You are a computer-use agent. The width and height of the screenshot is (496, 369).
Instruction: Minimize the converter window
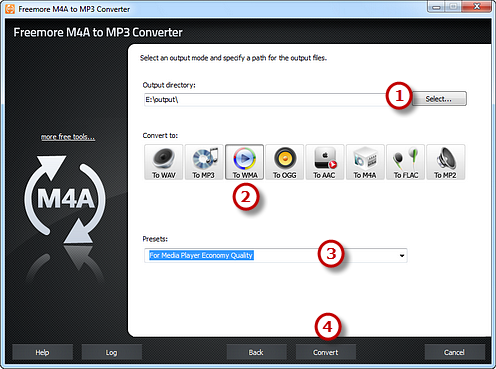click(436, 7)
